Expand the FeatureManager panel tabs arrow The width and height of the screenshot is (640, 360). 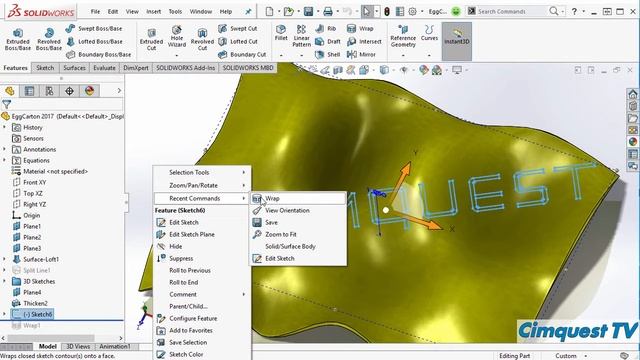coord(119,91)
